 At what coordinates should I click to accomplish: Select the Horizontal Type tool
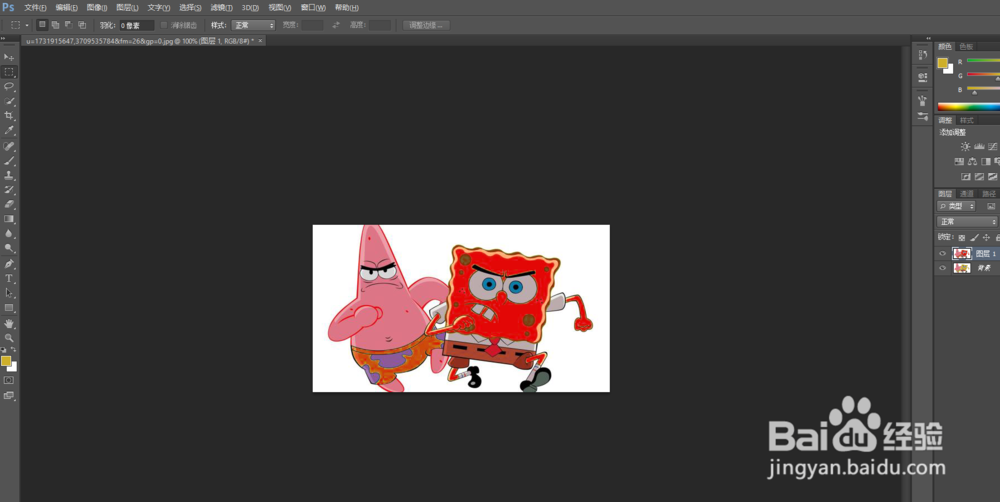(x=9, y=279)
